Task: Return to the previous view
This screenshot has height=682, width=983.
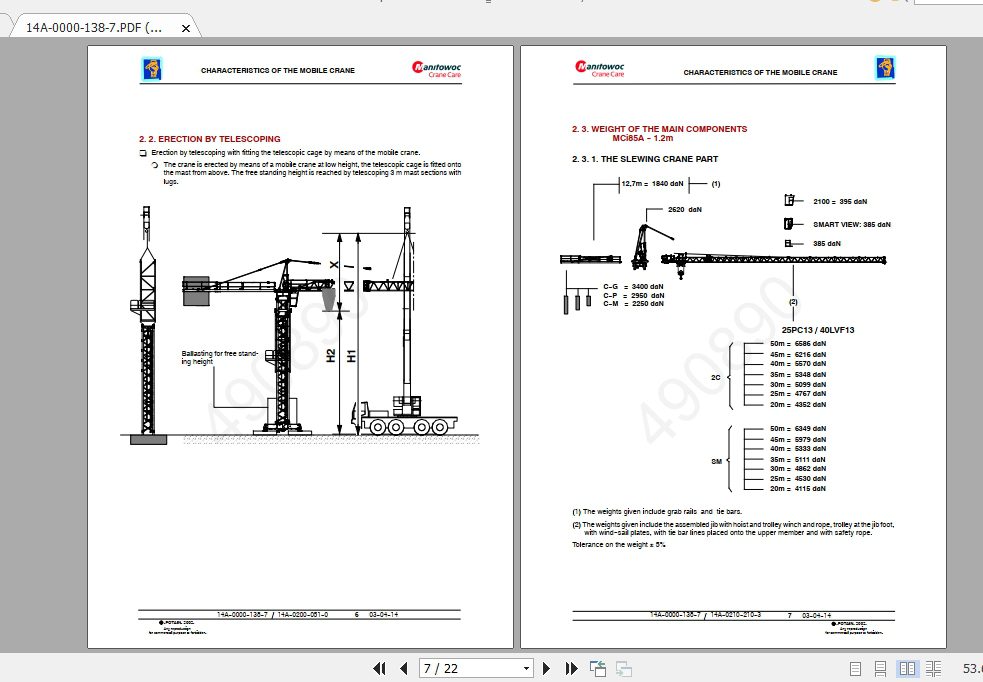Action: [598, 668]
